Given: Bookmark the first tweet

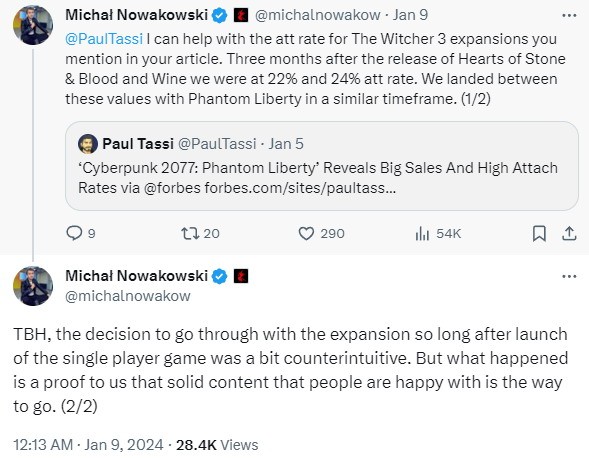Looking at the screenshot, I should [539, 233].
